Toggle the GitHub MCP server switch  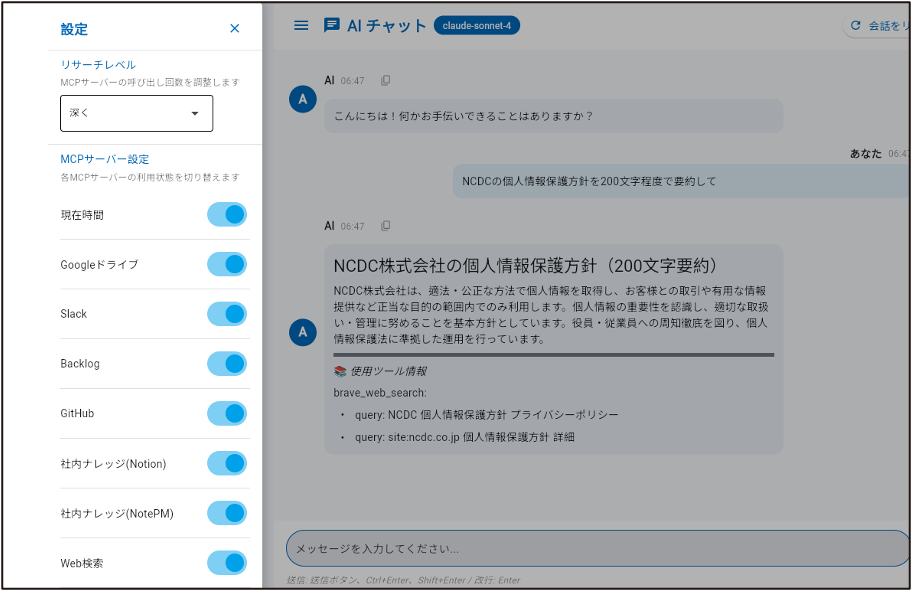pos(227,413)
